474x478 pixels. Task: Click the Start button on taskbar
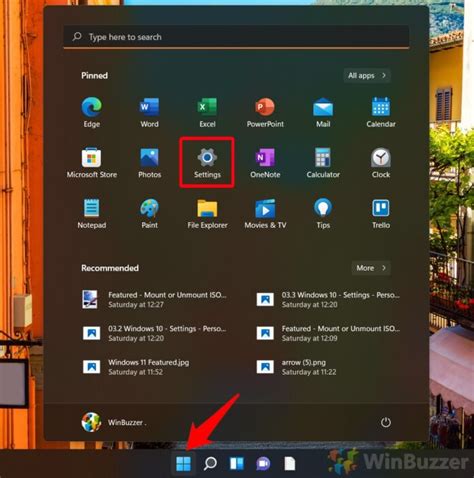[x=183, y=464]
